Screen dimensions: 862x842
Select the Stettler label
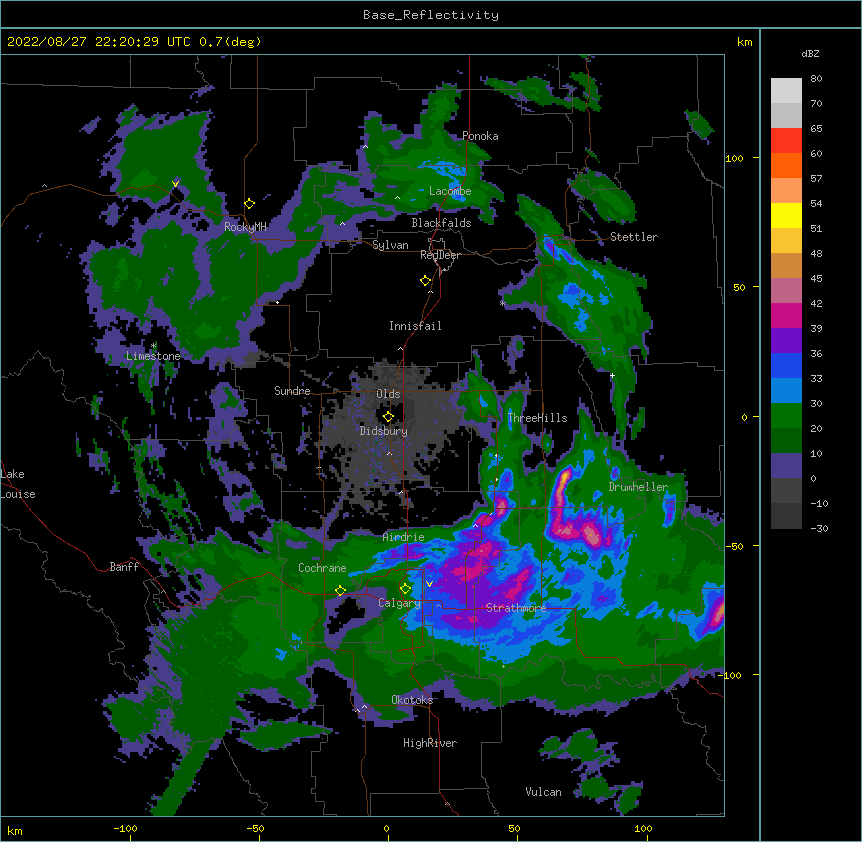(634, 237)
